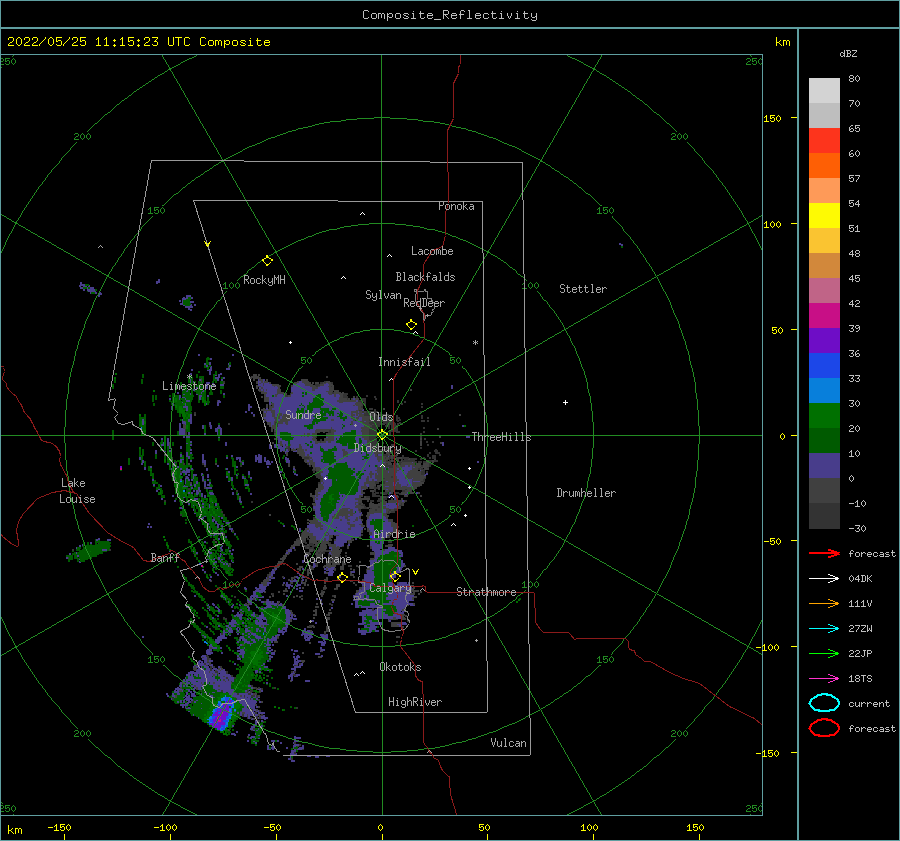Click the yellow diamond marker below RedDeer
900x841 pixels.
click(x=411, y=325)
